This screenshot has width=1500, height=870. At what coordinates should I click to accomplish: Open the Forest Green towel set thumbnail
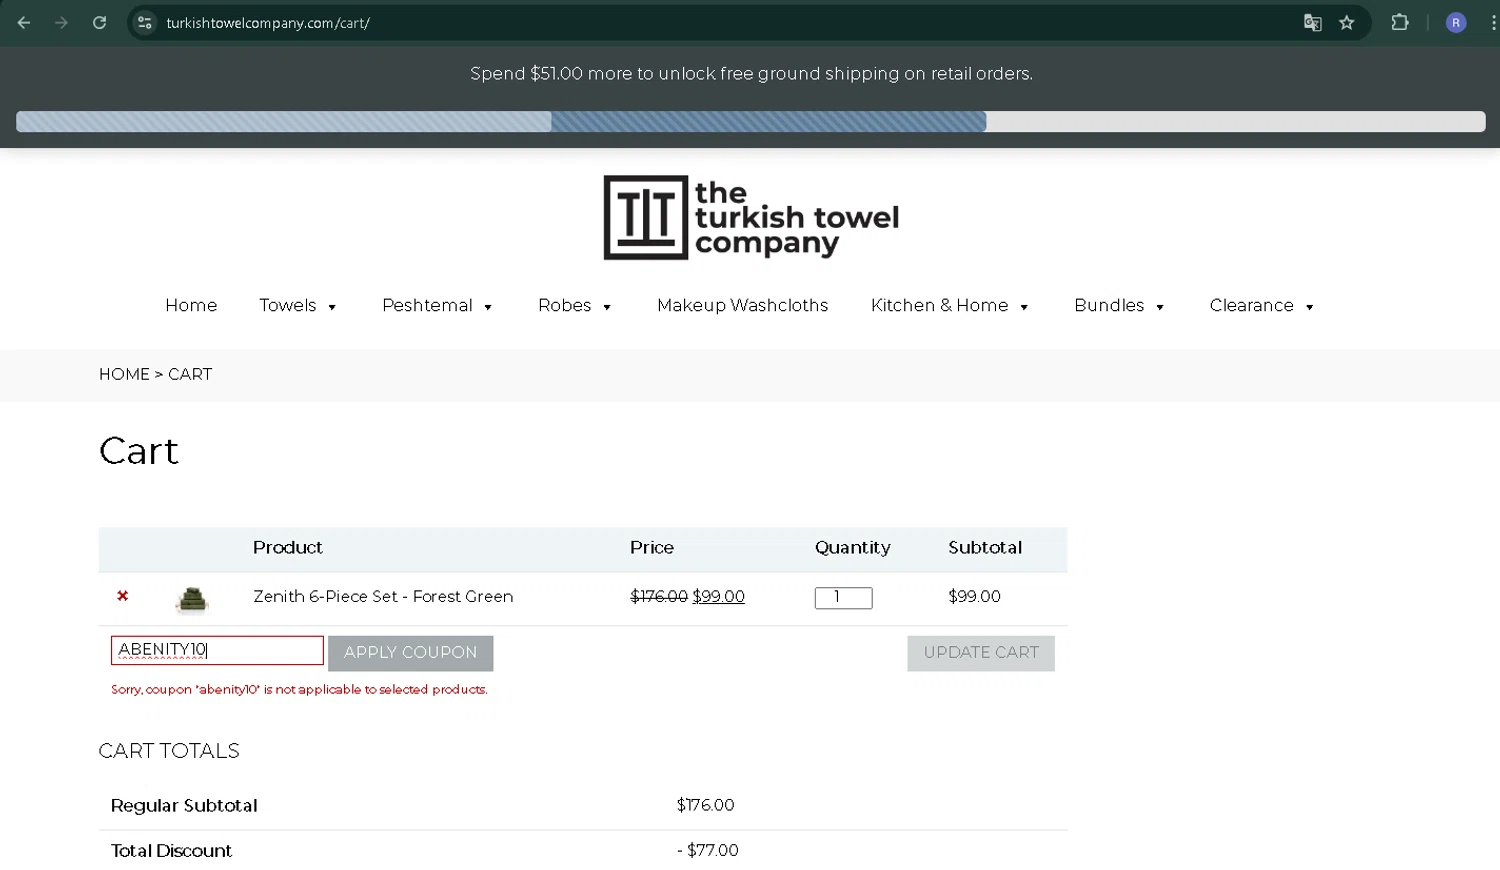[x=192, y=598]
